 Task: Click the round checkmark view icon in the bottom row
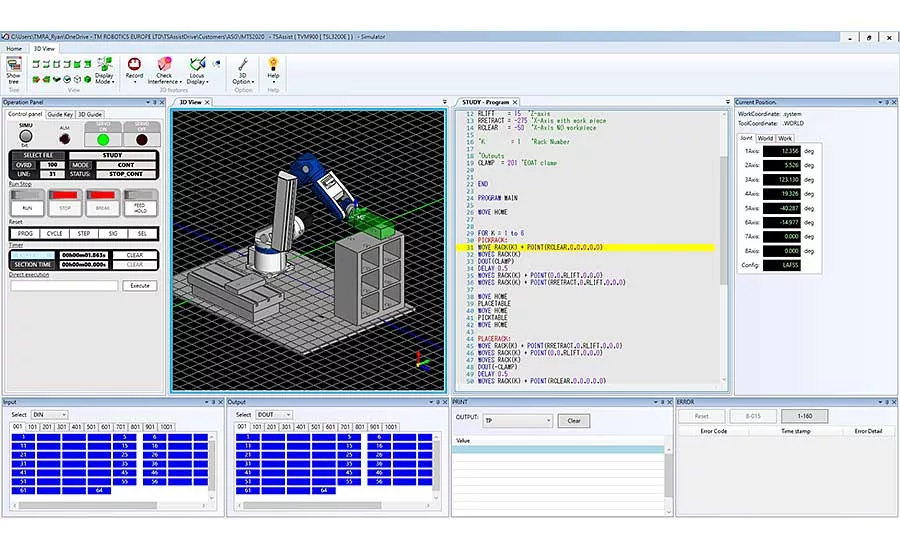point(67,79)
